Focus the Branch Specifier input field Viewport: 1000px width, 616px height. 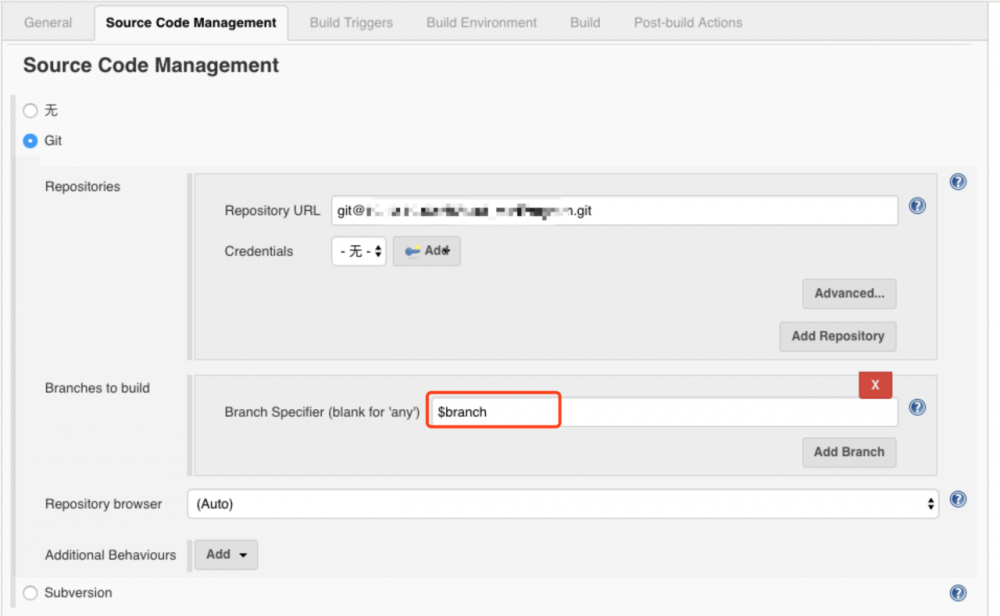(663, 412)
